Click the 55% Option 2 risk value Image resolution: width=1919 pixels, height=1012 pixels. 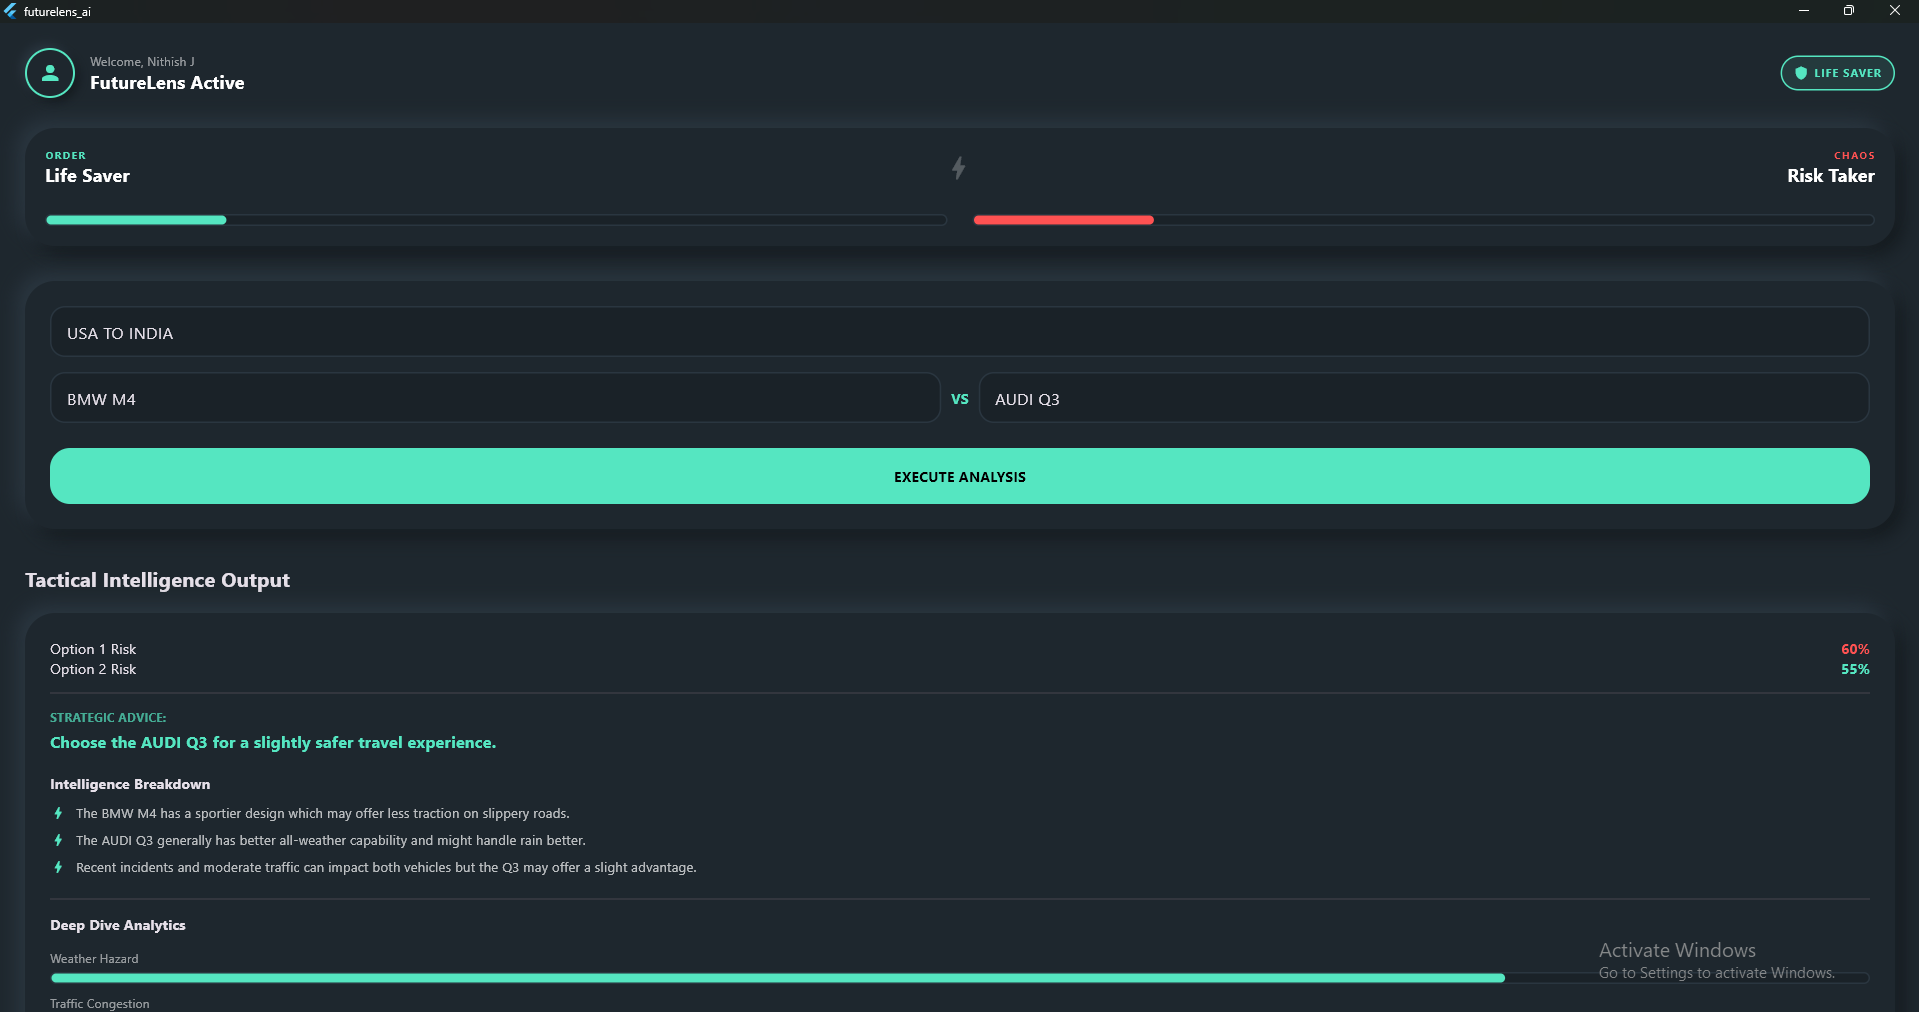(x=1855, y=669)
